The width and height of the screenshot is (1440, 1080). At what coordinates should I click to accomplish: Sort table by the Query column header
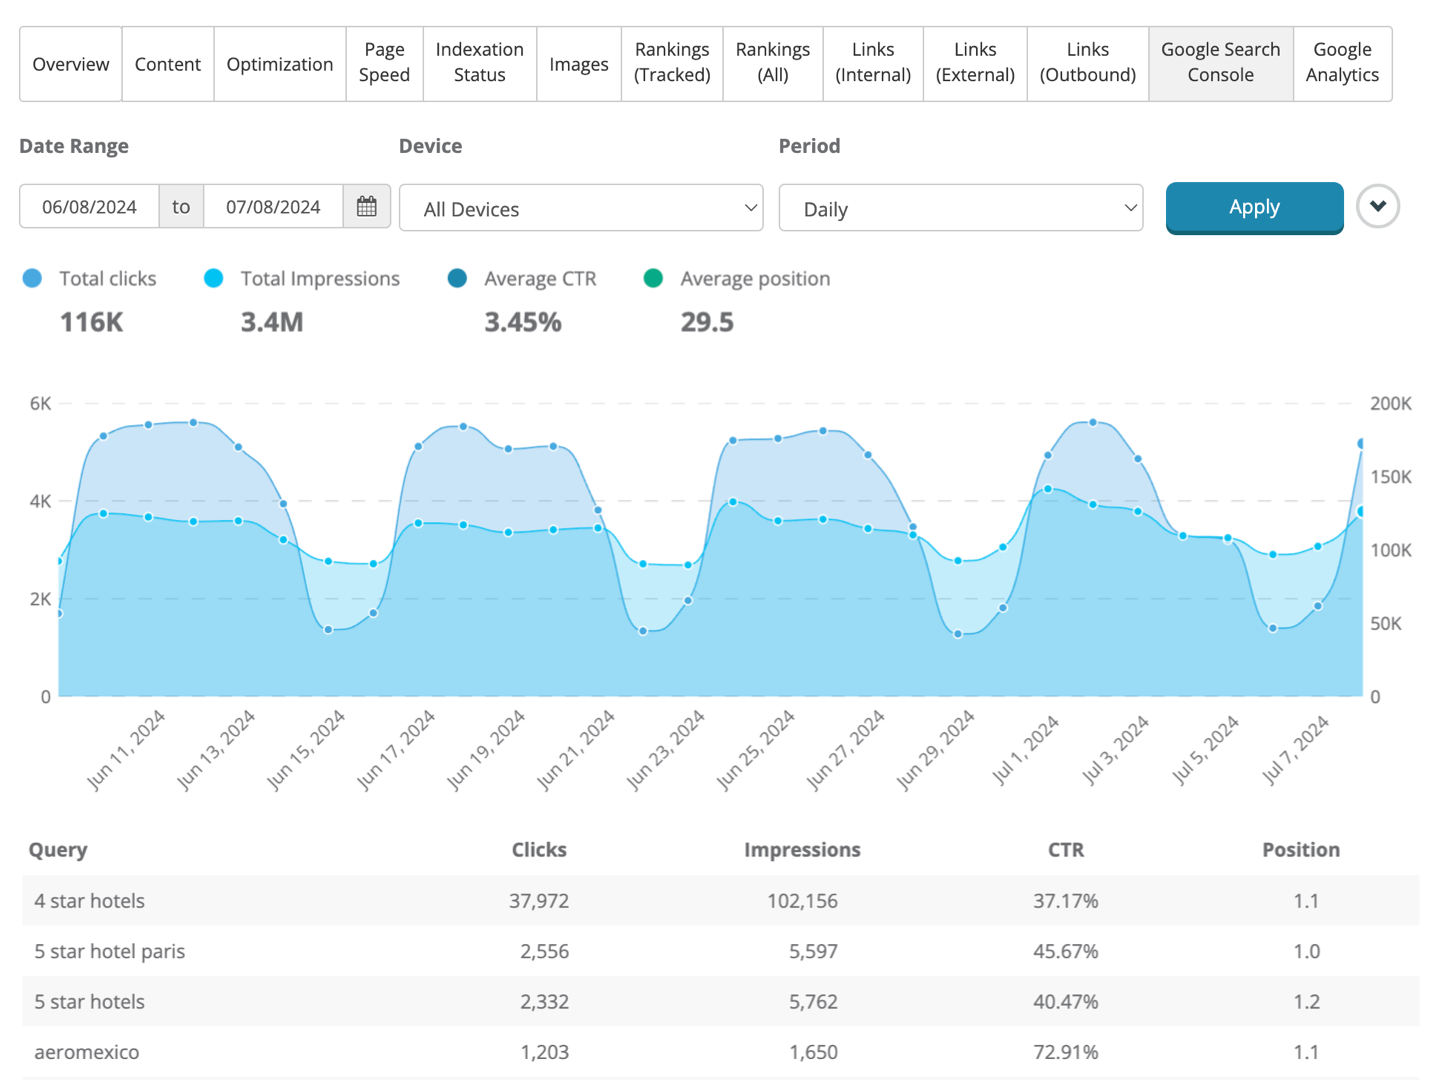[x=58, y=850]
